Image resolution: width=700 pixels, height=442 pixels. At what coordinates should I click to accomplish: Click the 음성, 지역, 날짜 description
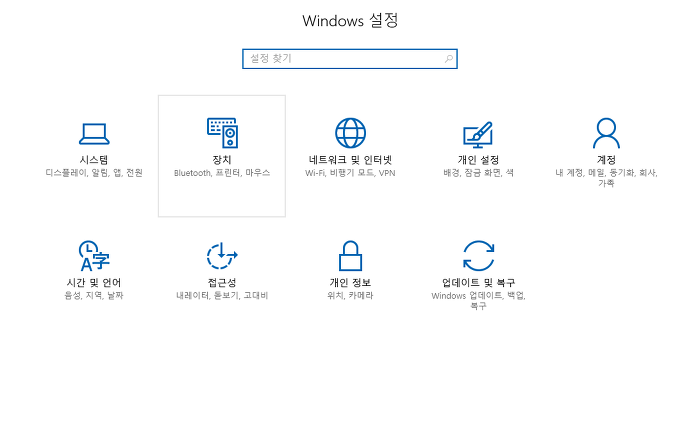94,295
